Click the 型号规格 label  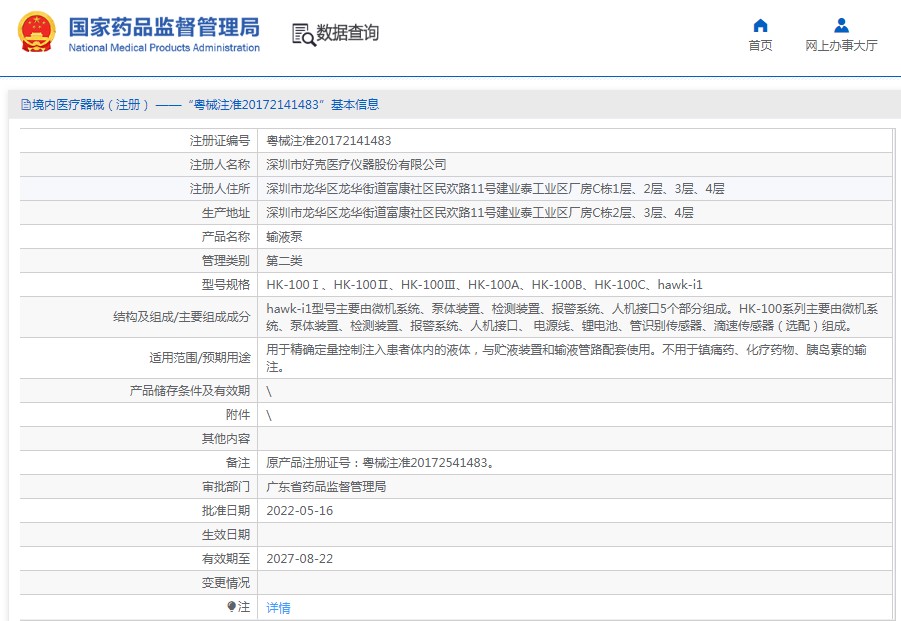point(226,285)
